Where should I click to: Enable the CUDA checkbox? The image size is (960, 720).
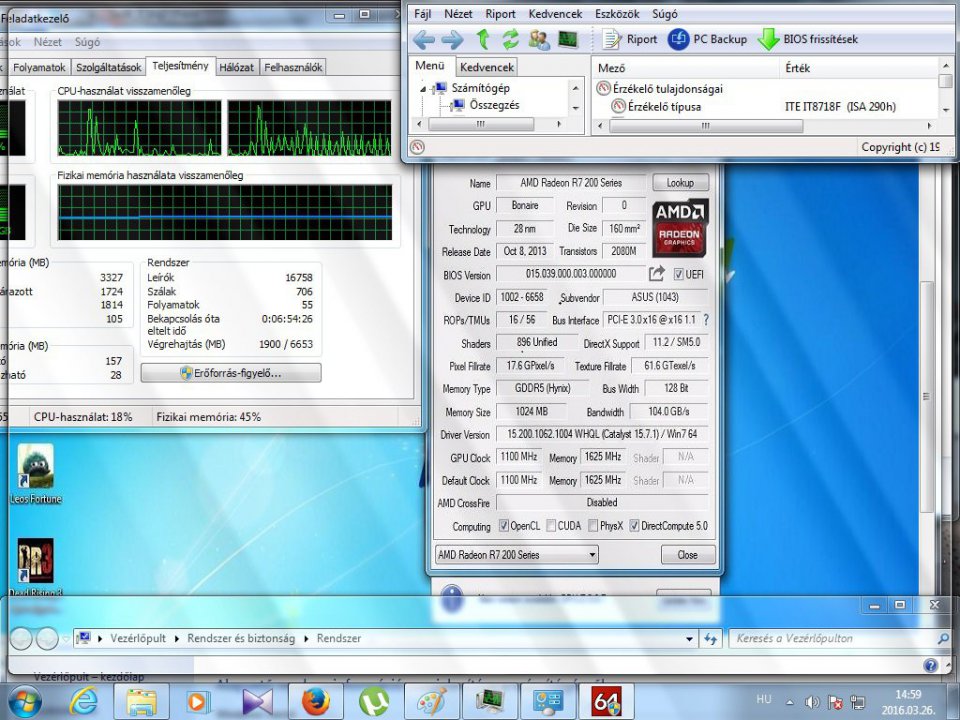coord(550,526)
